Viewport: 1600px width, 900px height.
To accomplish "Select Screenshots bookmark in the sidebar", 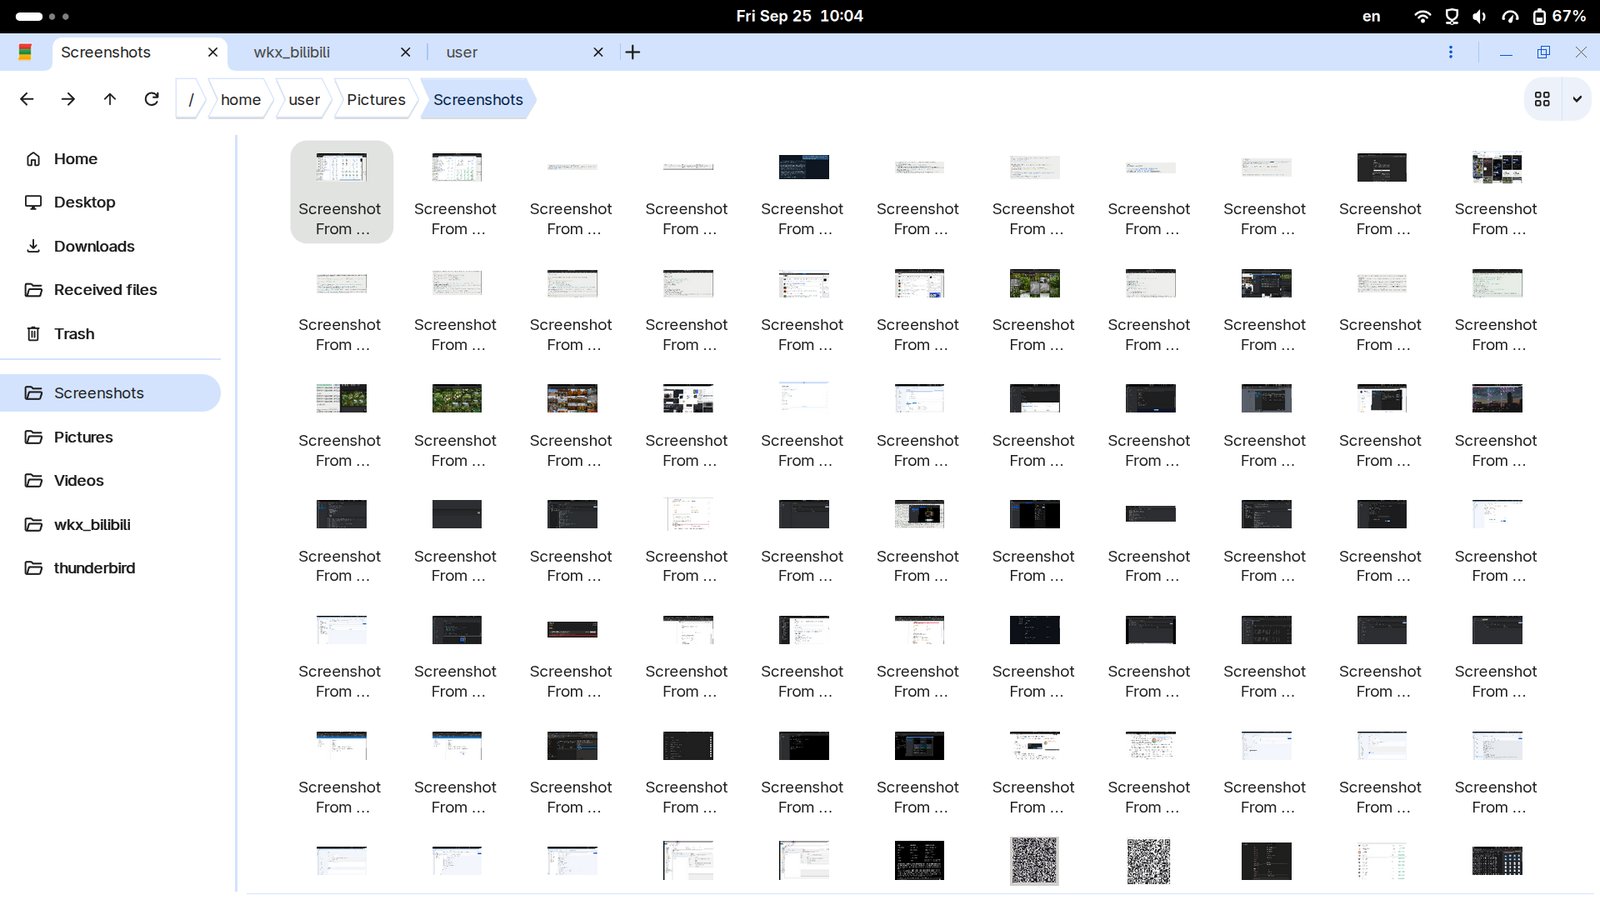I will (x=110, y=393).
